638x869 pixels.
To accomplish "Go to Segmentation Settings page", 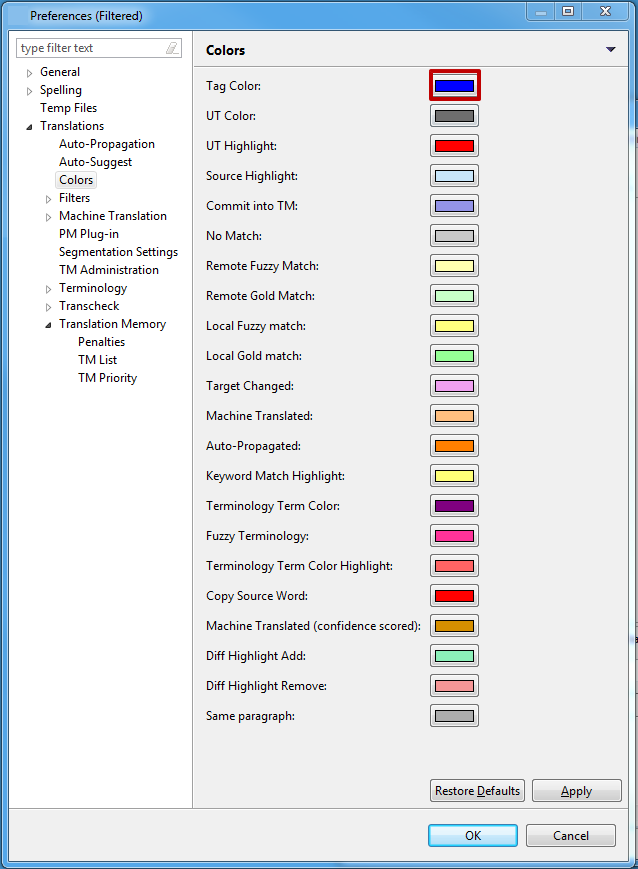I will pyautogui.click(x=118, y=252).
